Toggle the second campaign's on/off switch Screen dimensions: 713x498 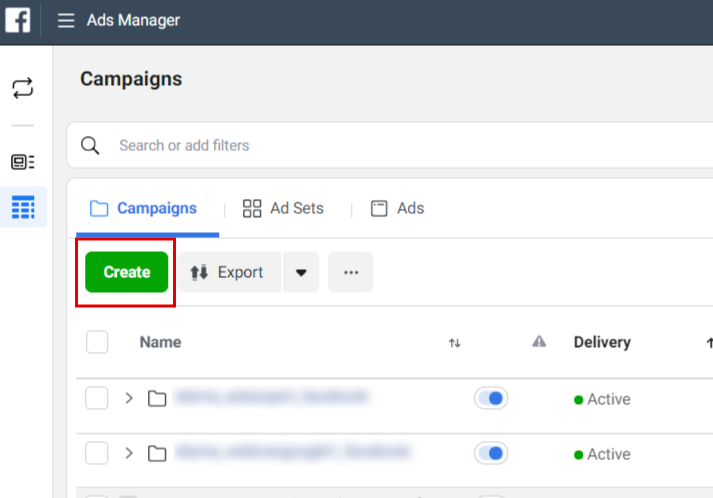(x=491, y=453)
